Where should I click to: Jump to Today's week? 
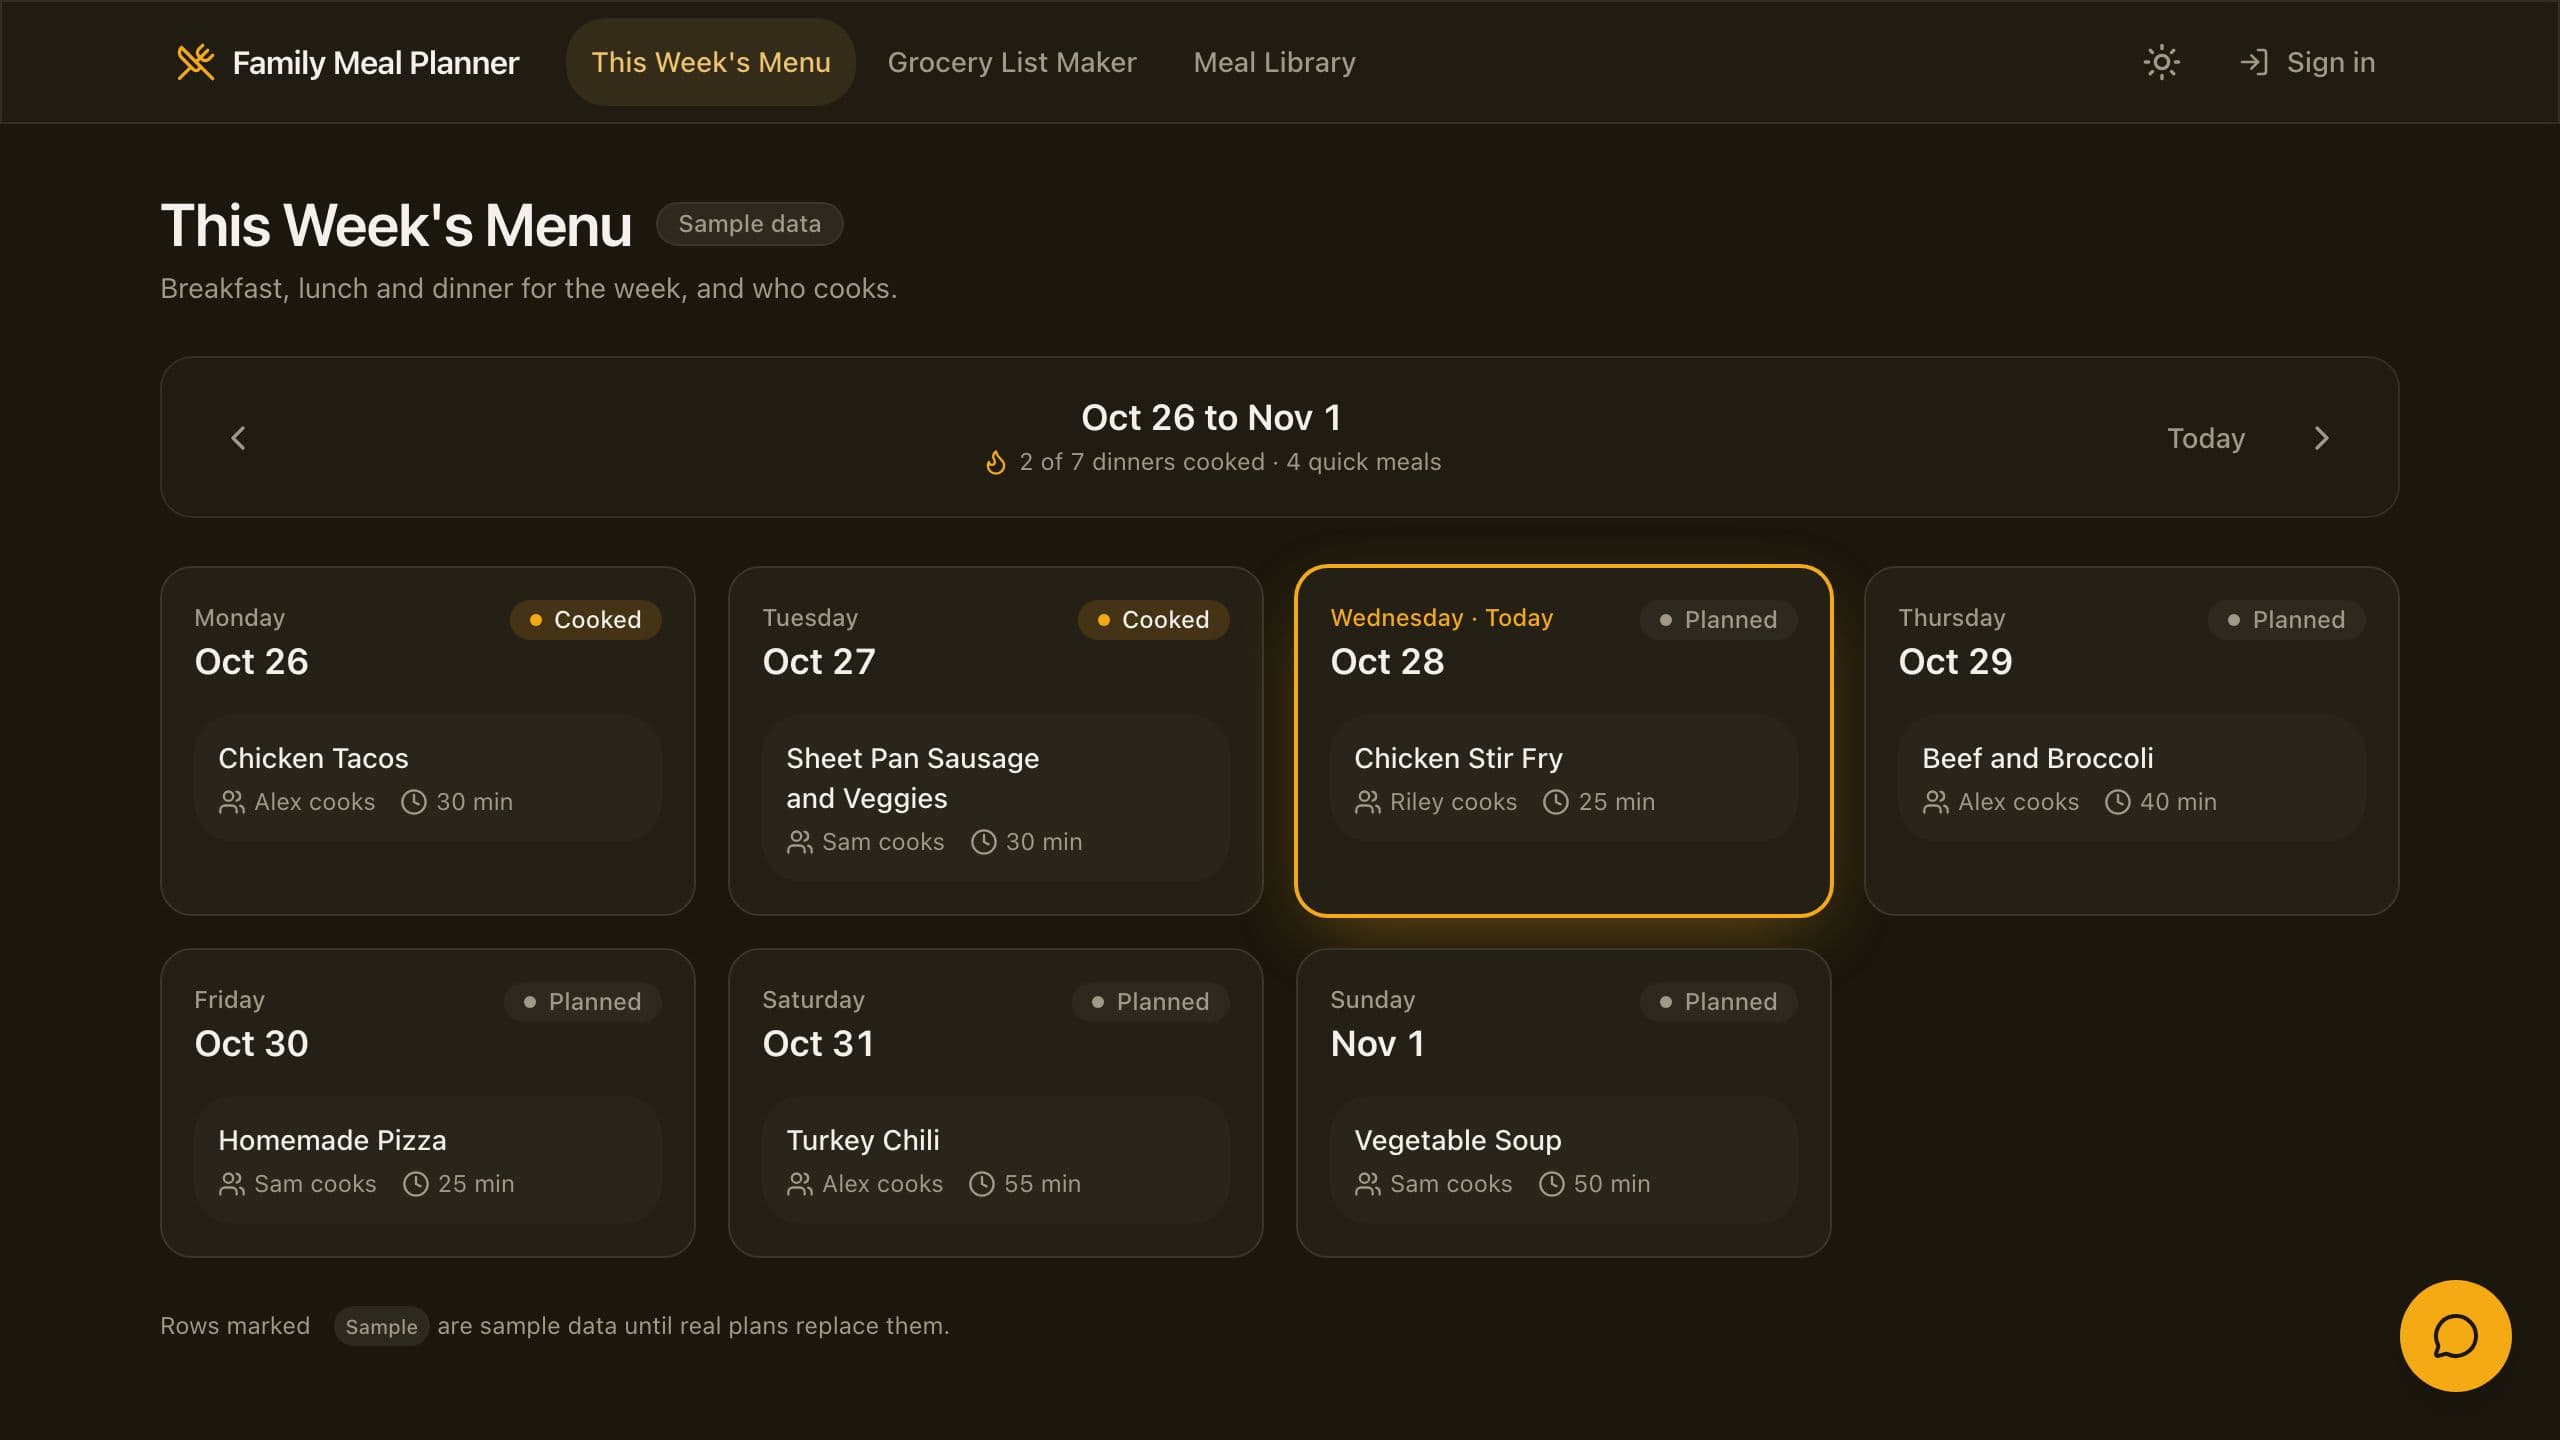(x=2206, y=438)
